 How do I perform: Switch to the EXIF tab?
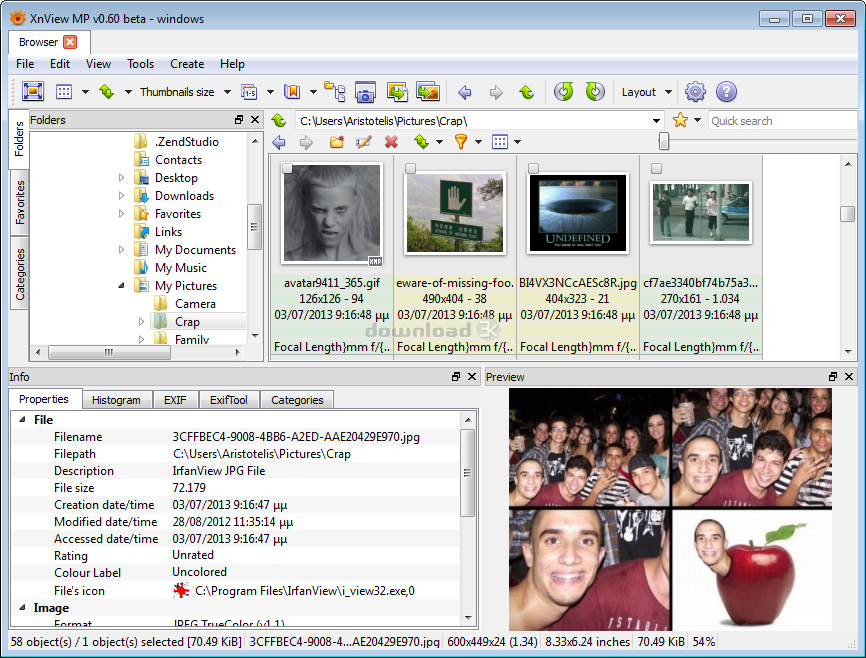tap(174, 400)
